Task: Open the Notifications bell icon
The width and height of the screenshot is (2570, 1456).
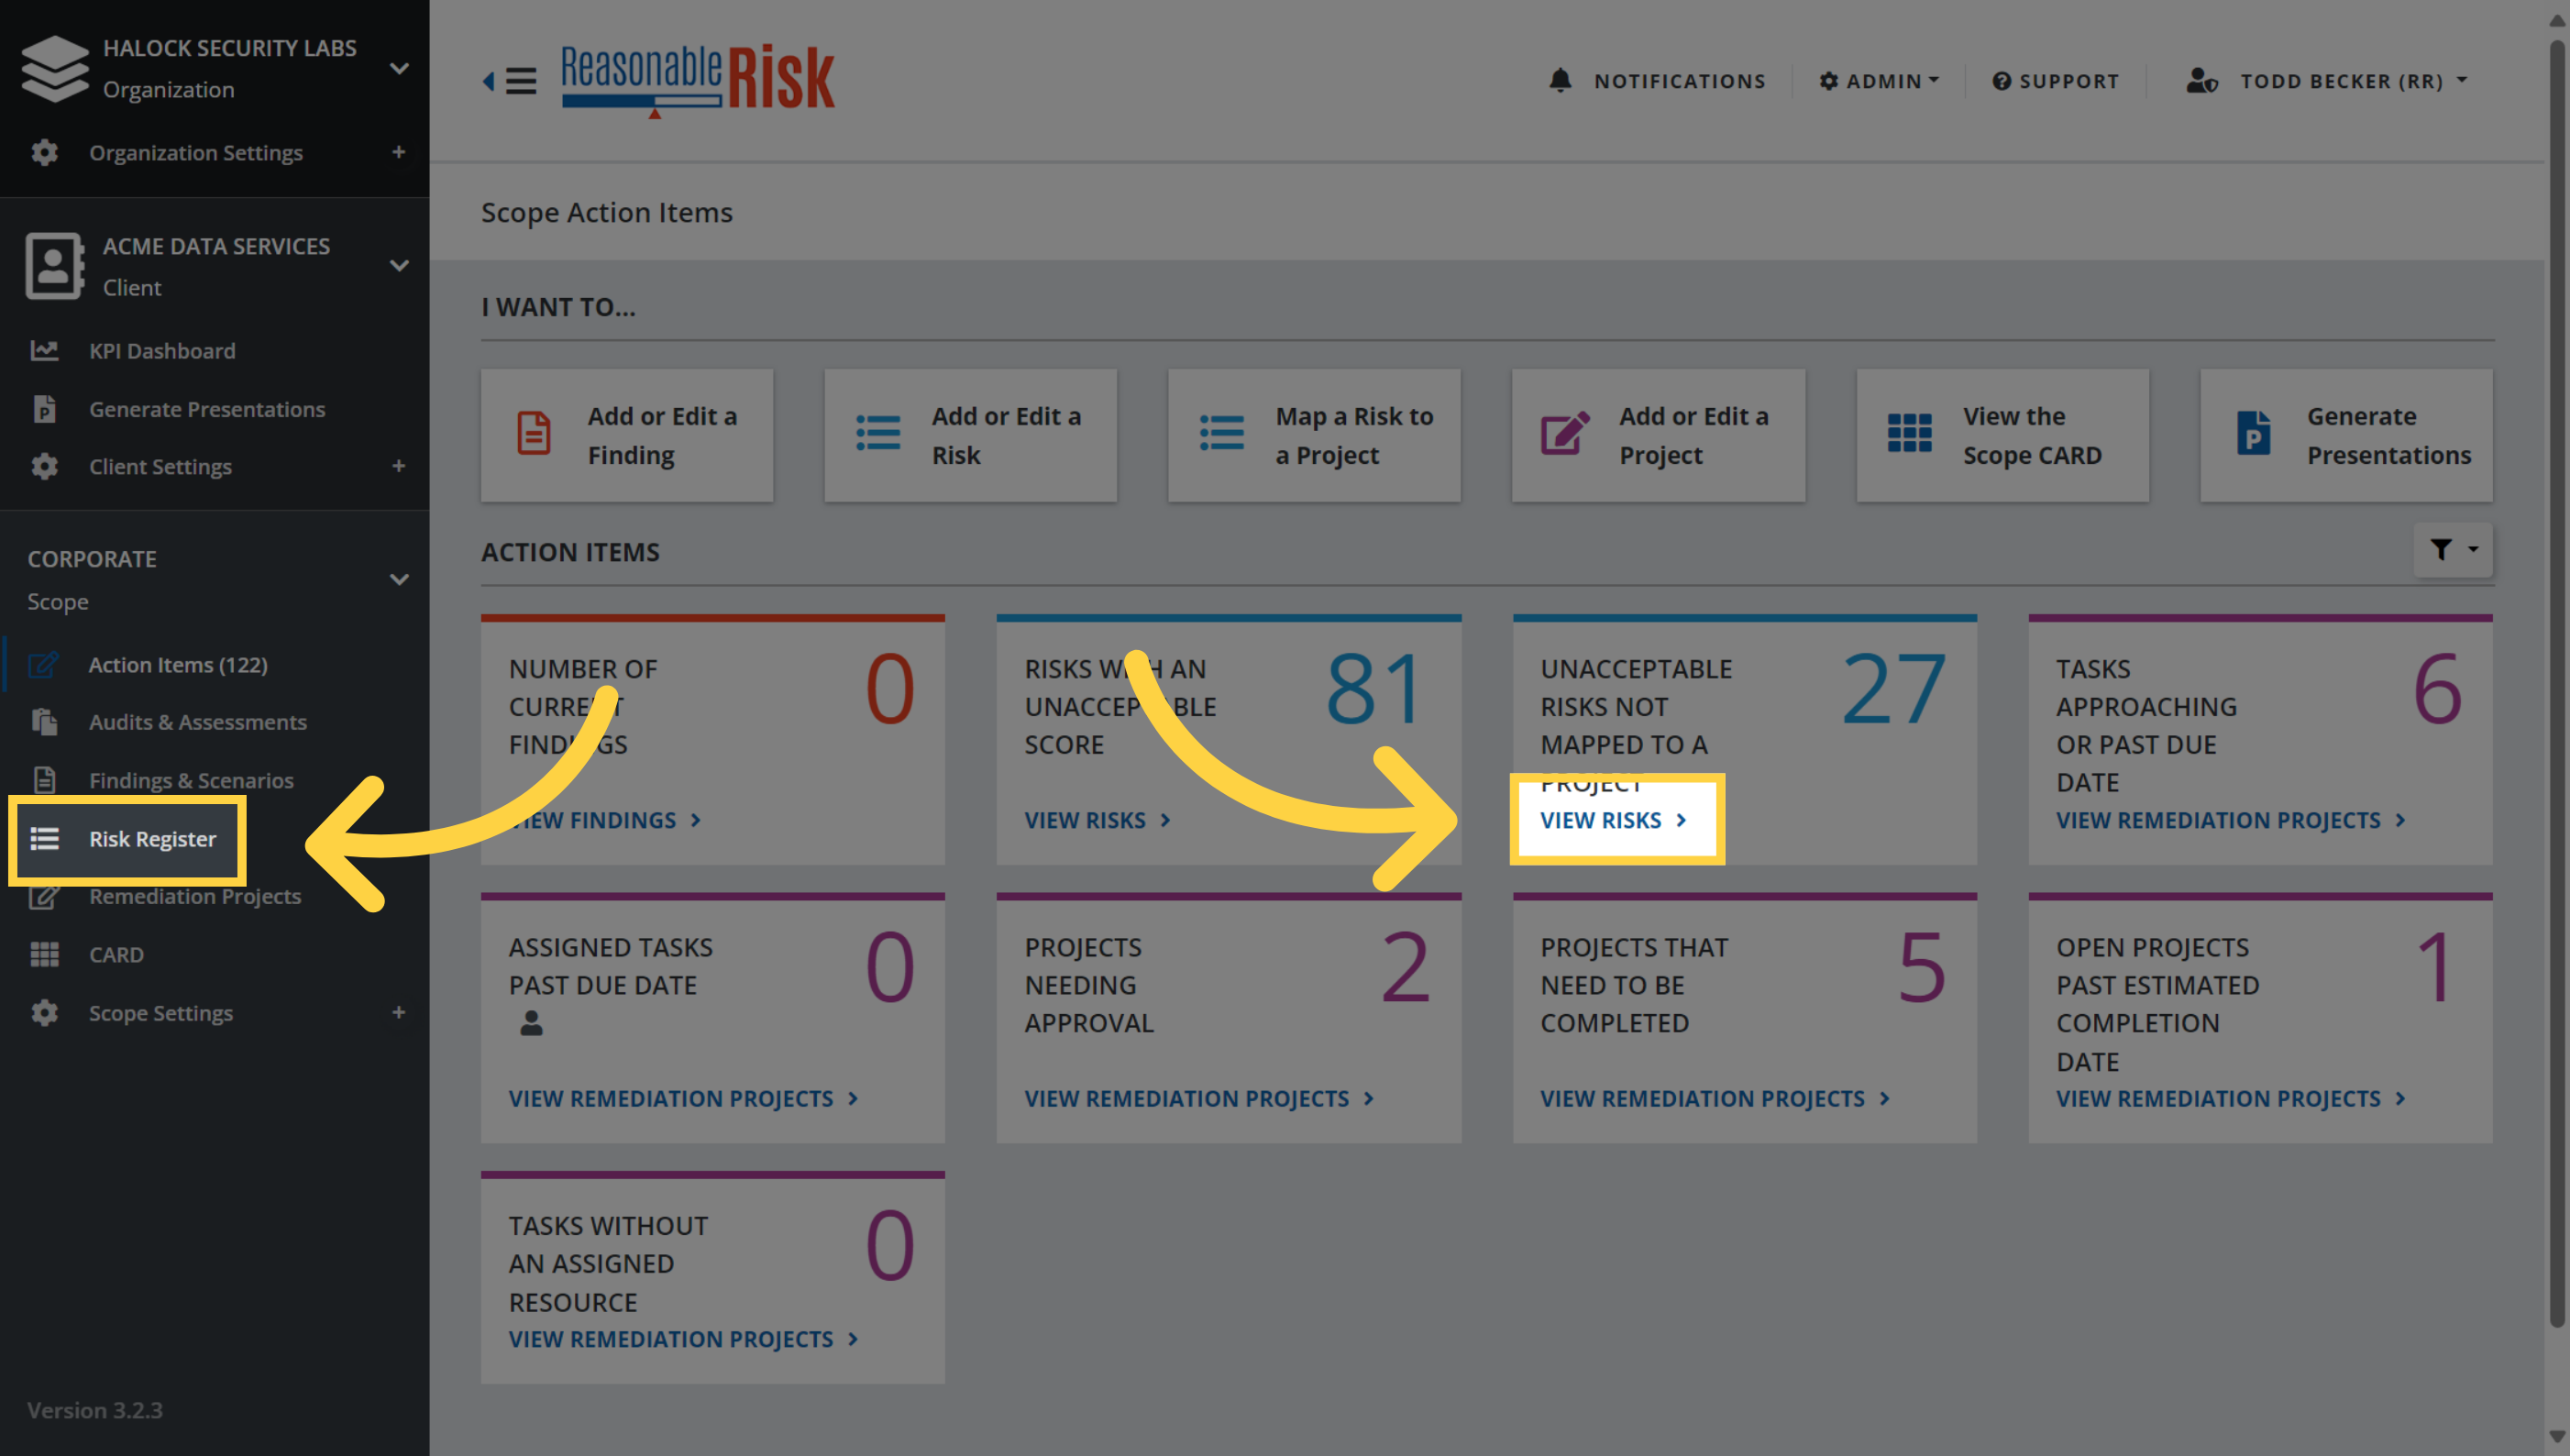Action: click(x=1560, y=80)
